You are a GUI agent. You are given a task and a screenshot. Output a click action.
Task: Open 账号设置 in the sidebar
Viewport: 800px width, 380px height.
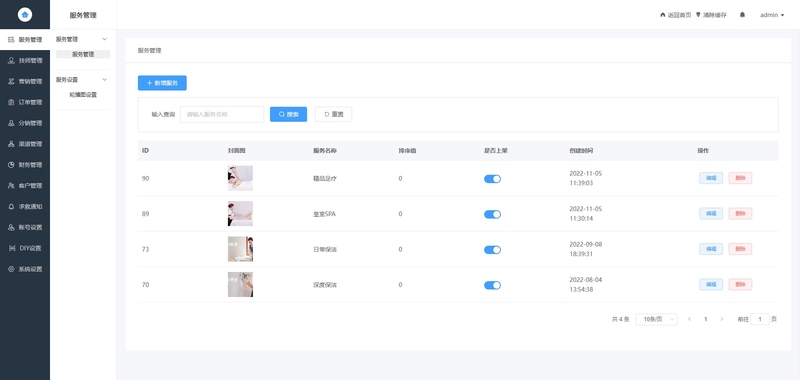pos(25,227)
